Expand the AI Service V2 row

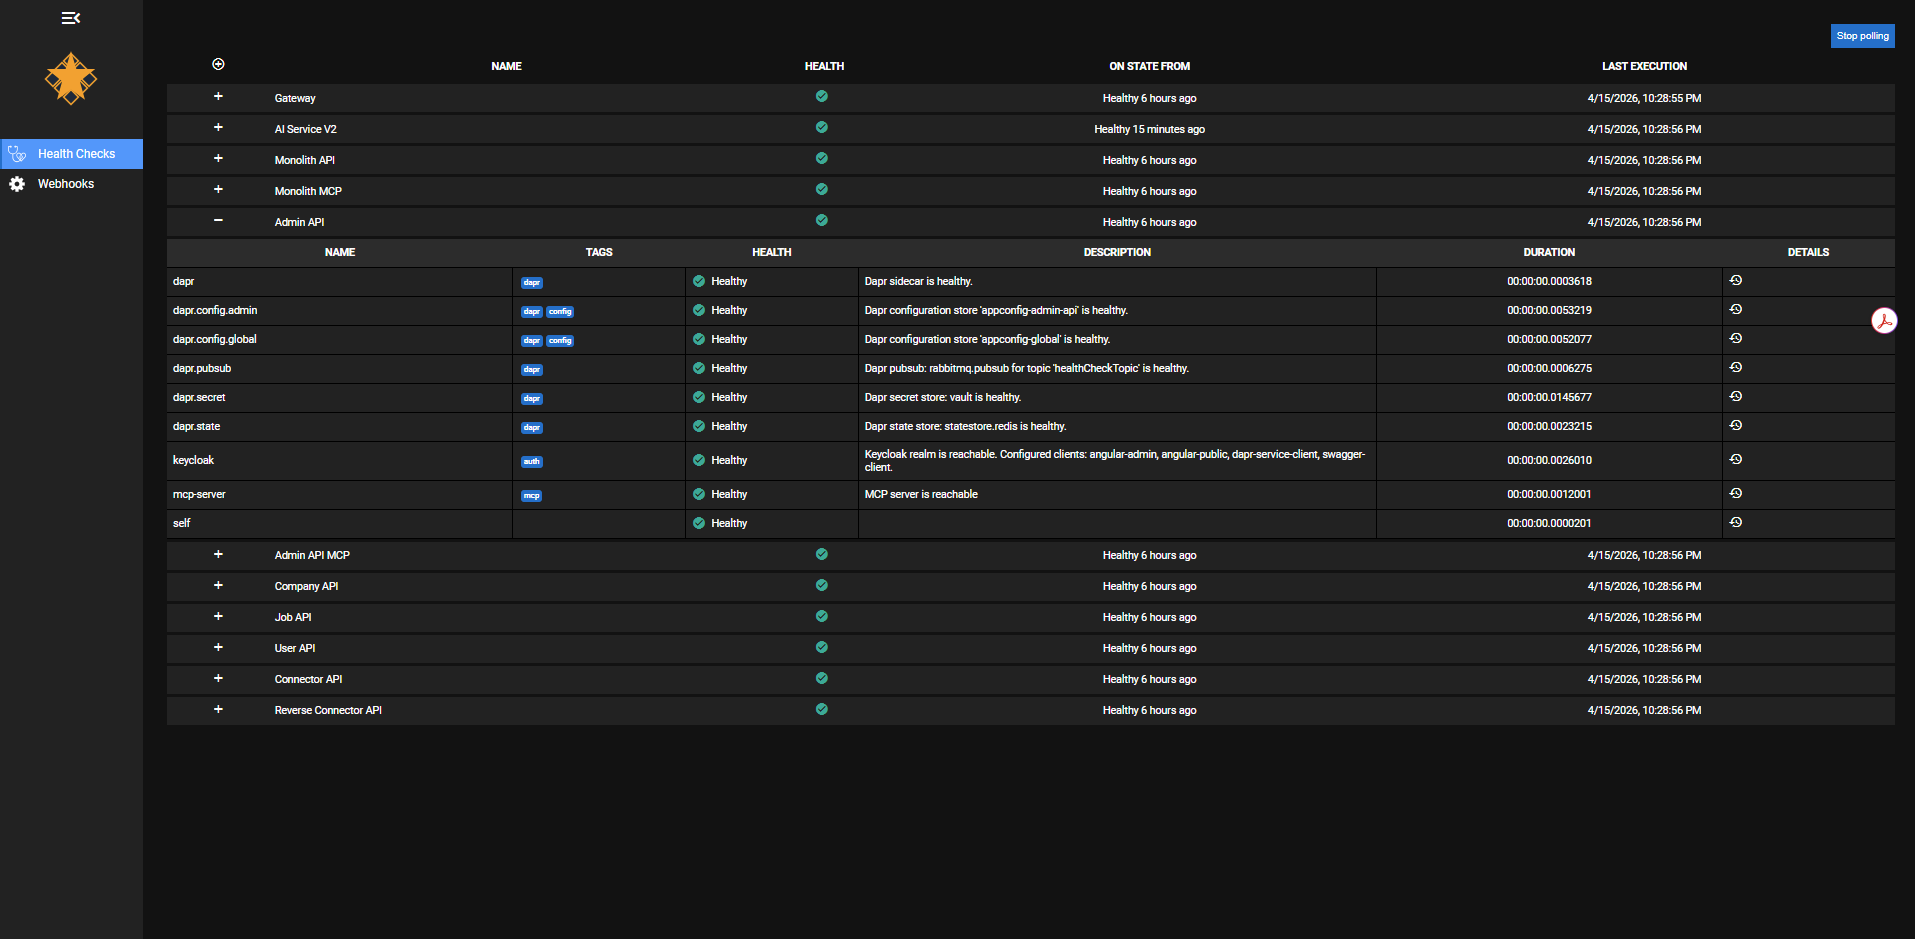tap(218, 128)
